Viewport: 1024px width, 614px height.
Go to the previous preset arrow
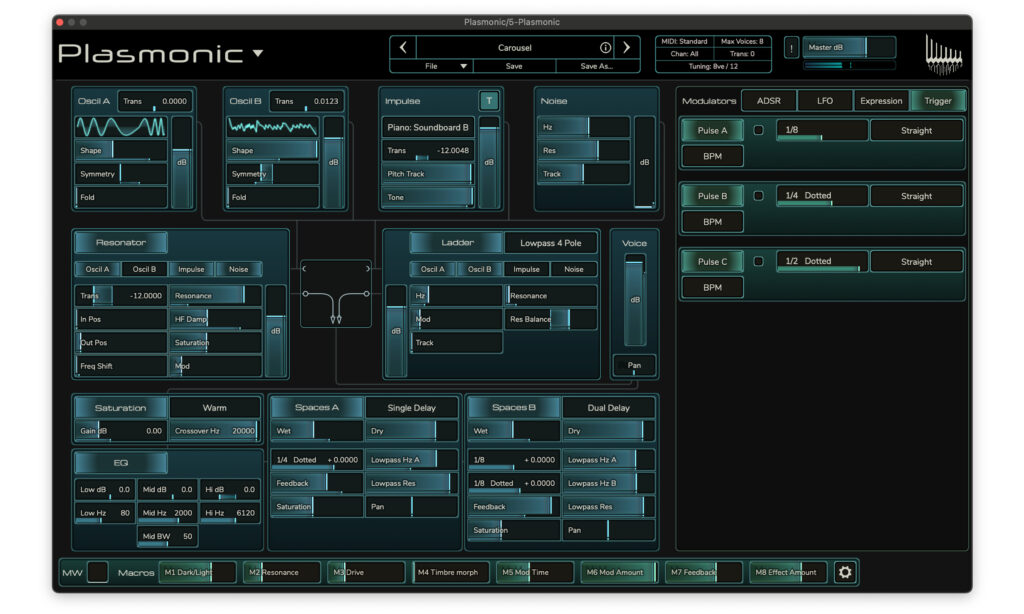[402, 47]
